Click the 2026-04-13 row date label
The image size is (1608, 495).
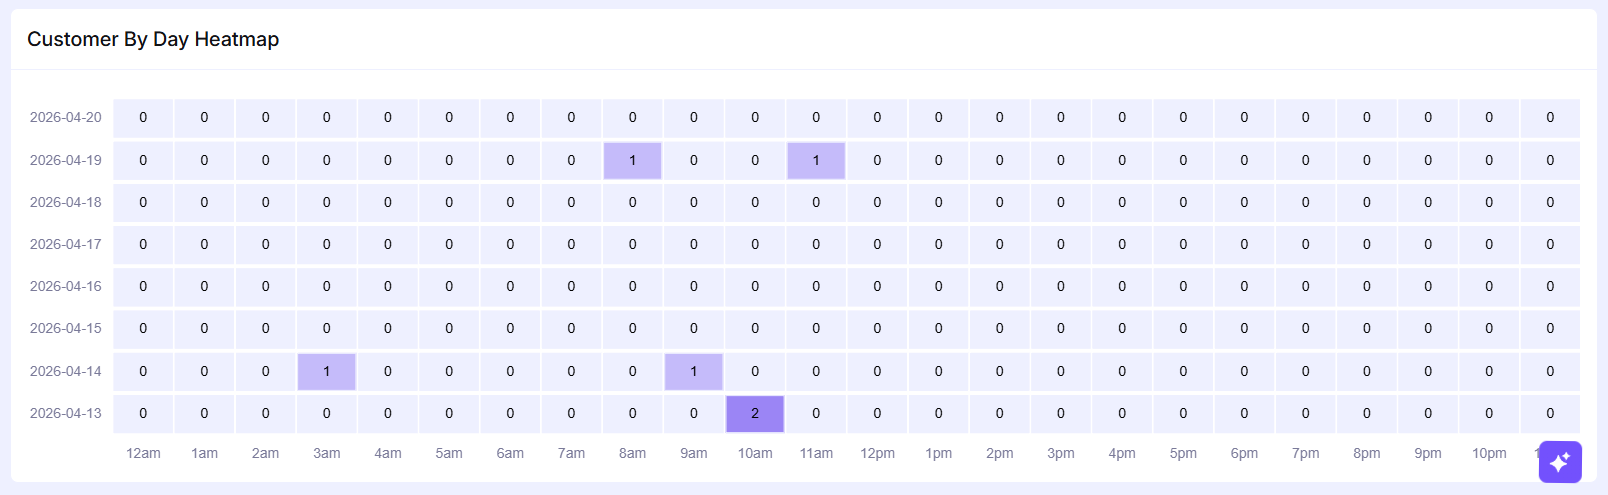click(66, 414)
